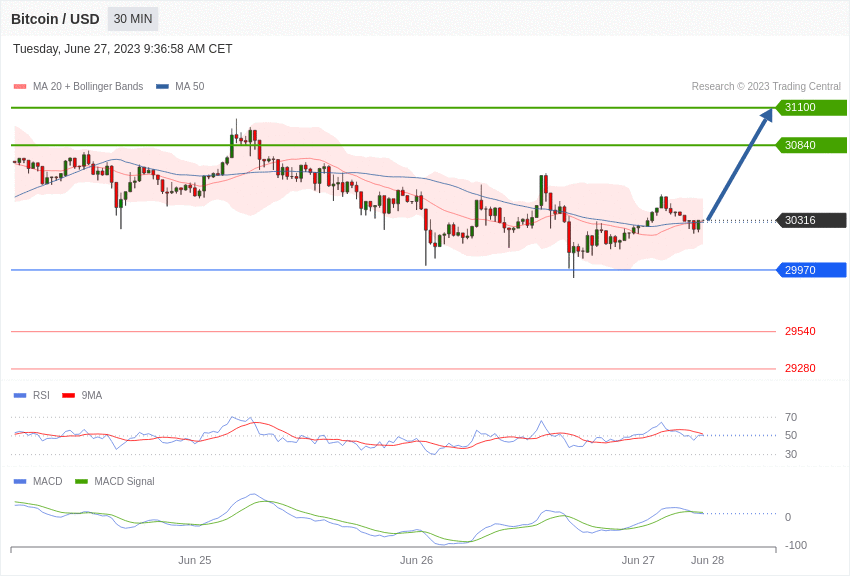Select the green 31100 target price tag
The height and width of the screenshot is (576, 850).
coord(810,108)
